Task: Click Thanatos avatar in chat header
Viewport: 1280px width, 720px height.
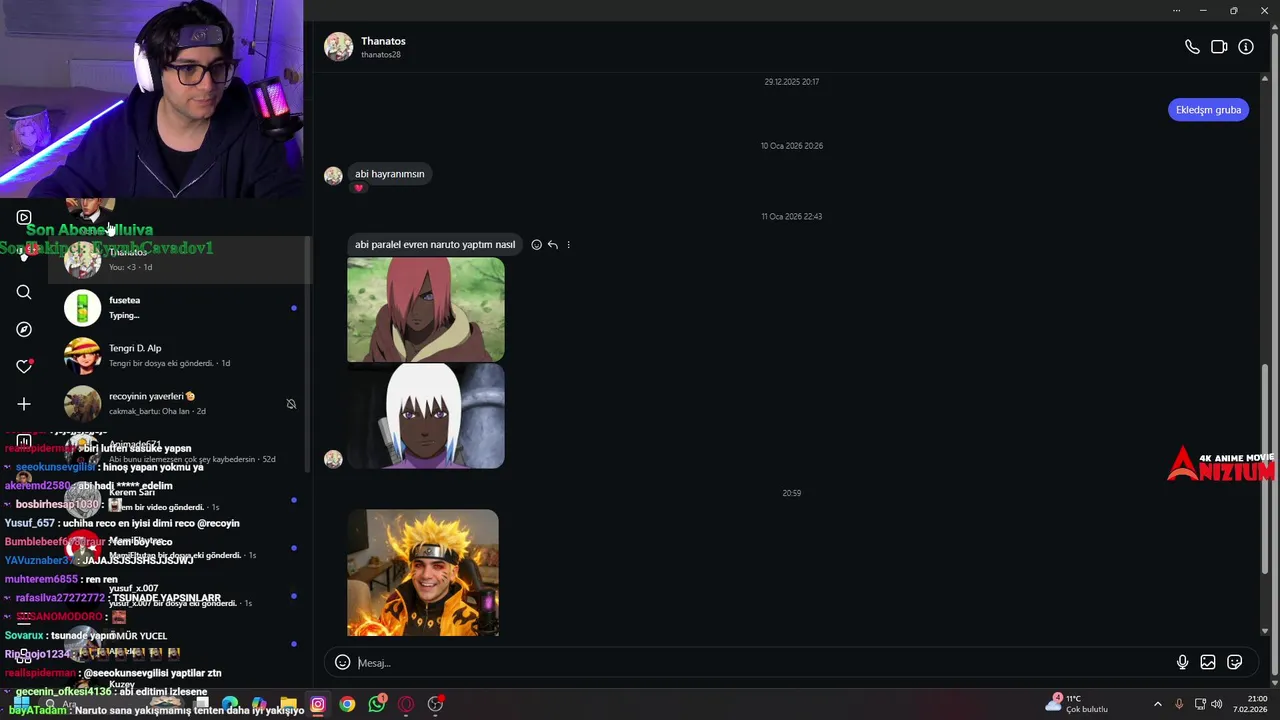Action: [x=338, y=47]
